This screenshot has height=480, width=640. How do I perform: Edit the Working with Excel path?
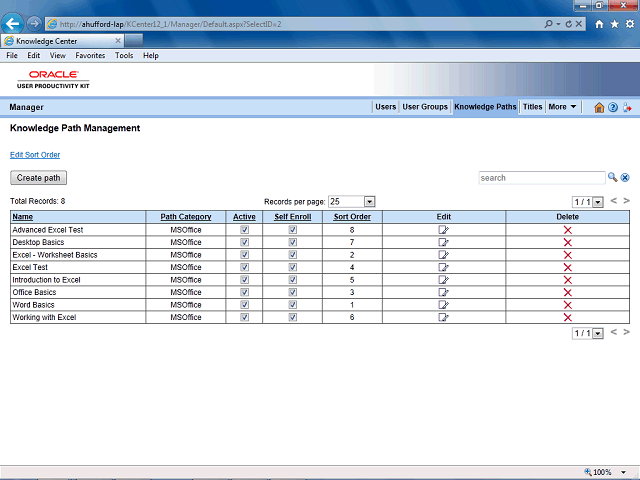(444, 317)
